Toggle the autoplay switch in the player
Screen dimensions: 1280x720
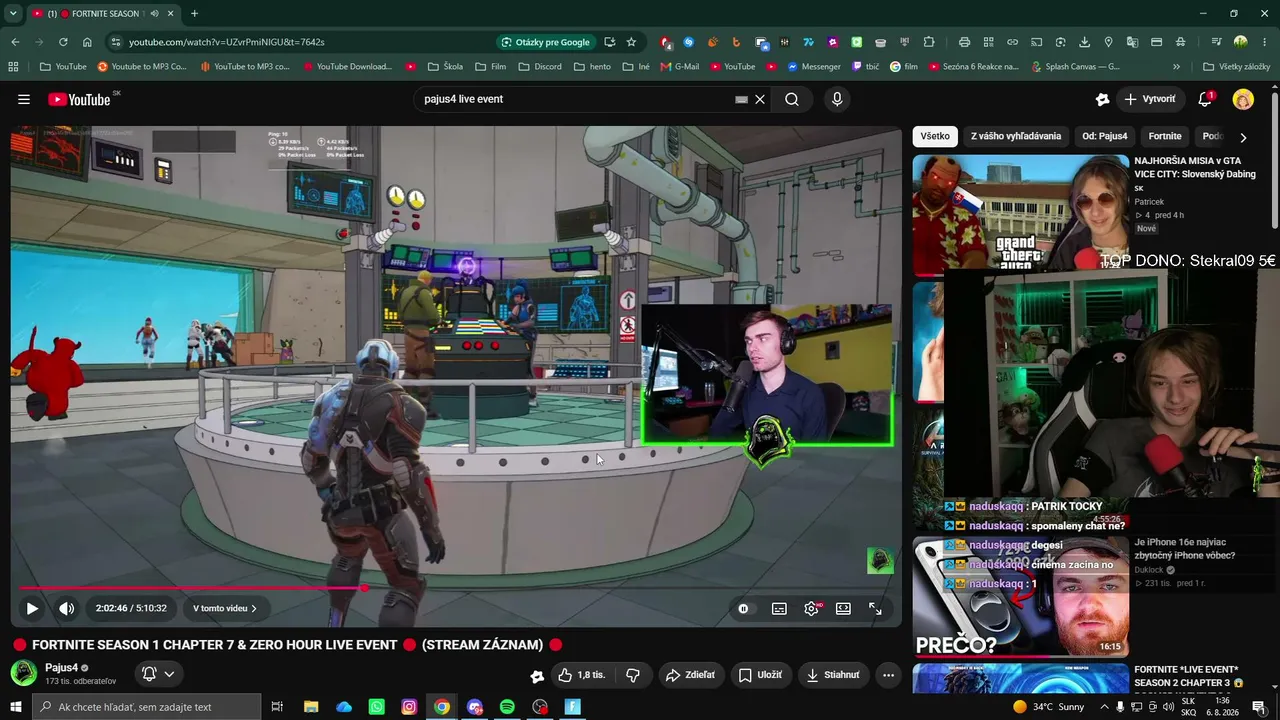(x=743, y=608)
